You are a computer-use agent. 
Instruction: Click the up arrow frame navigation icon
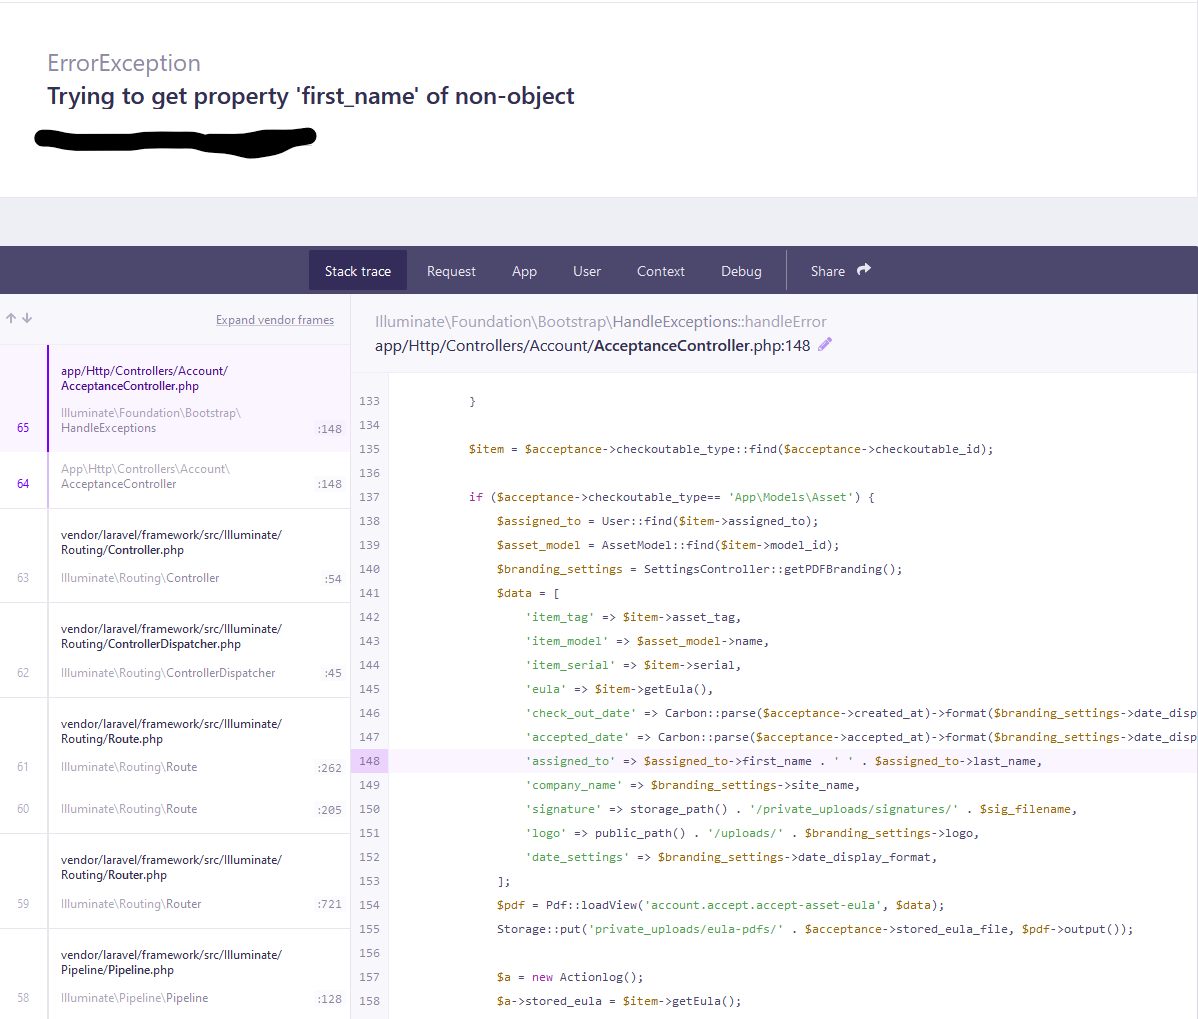[x=11, y=318]
